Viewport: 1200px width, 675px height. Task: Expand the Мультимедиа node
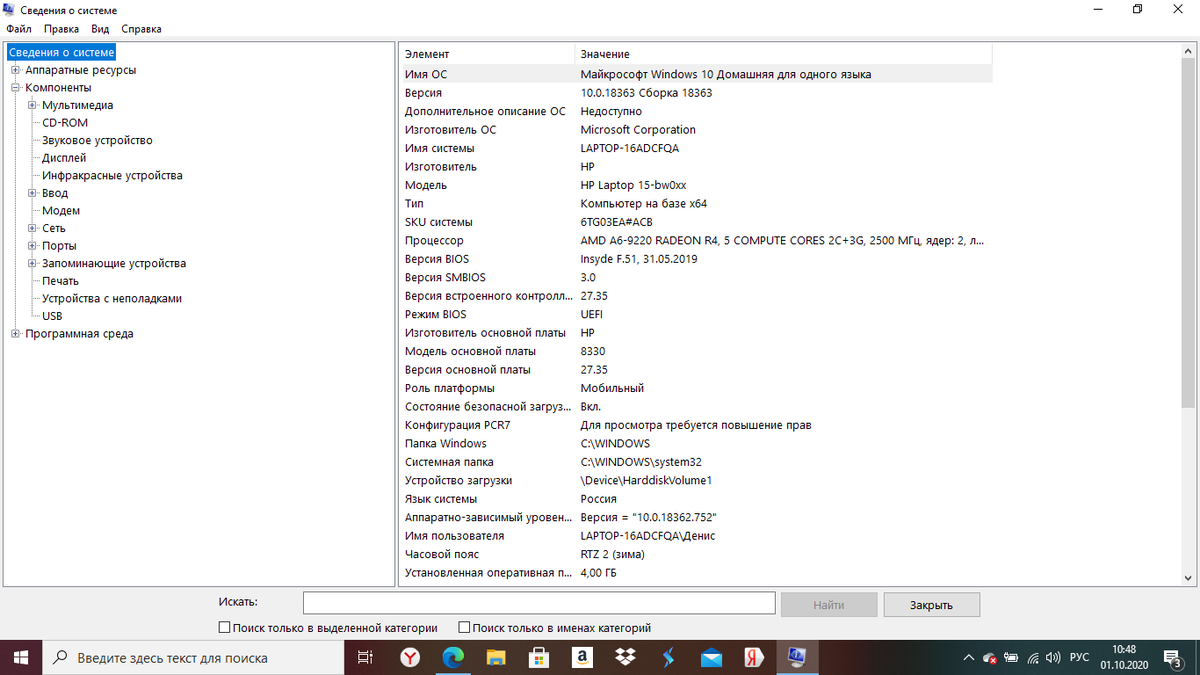32,105
